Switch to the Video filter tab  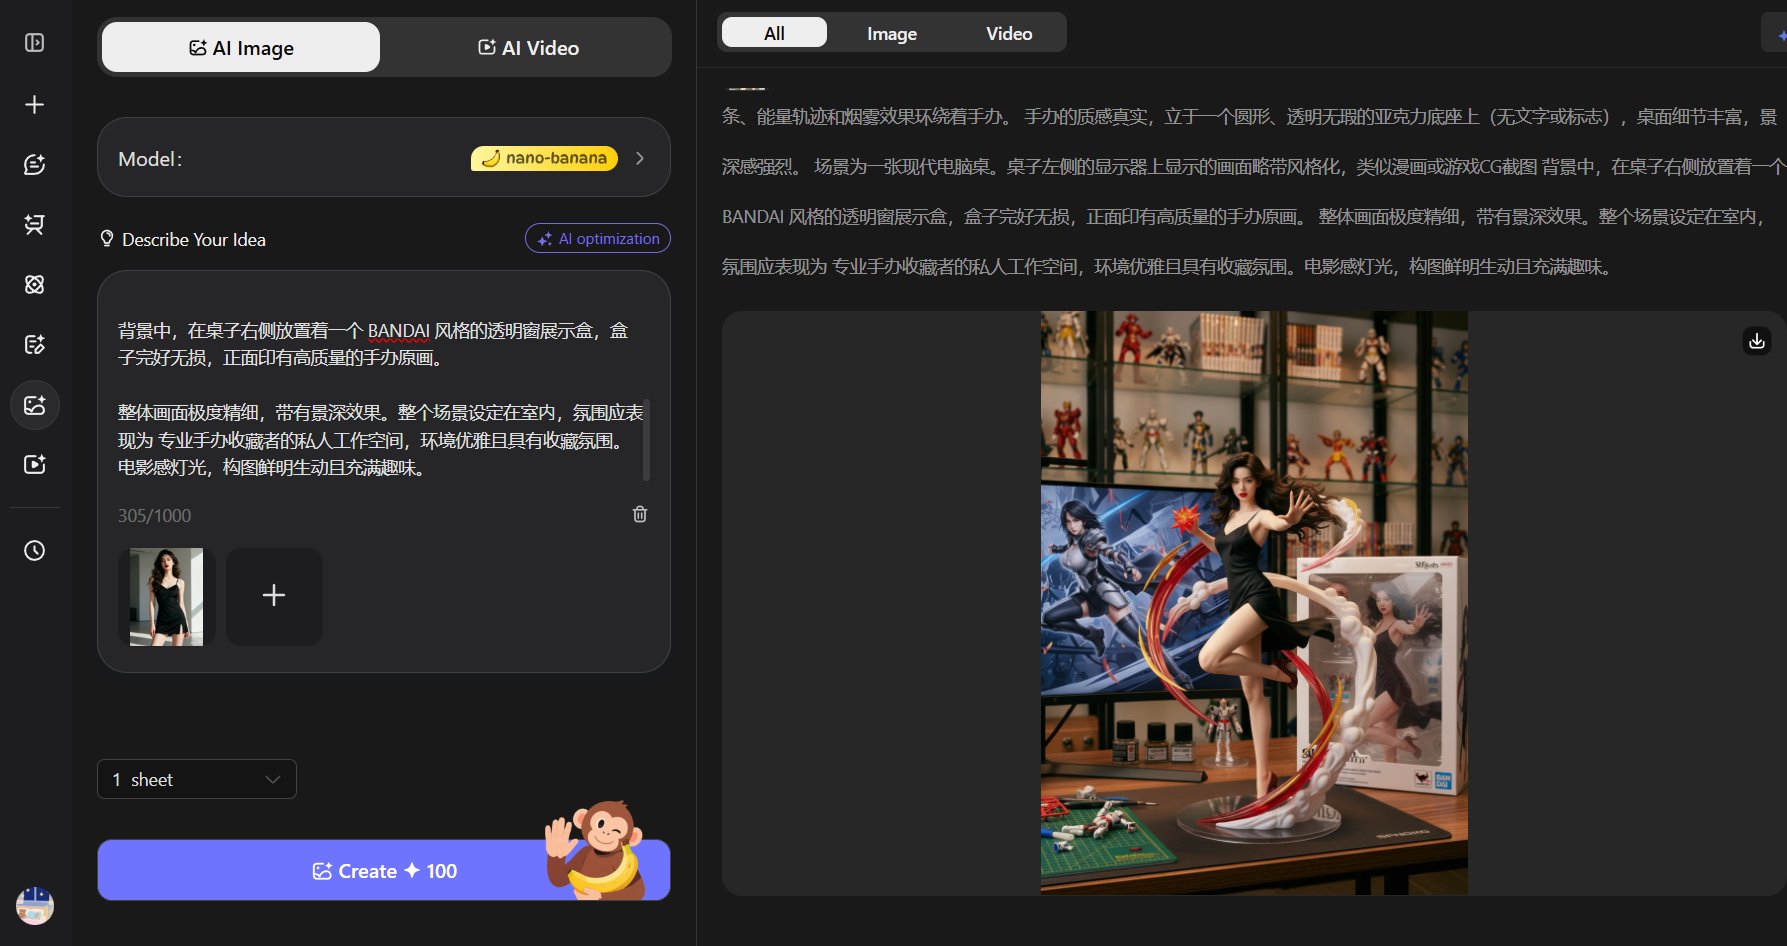[x=1009, y=33]
